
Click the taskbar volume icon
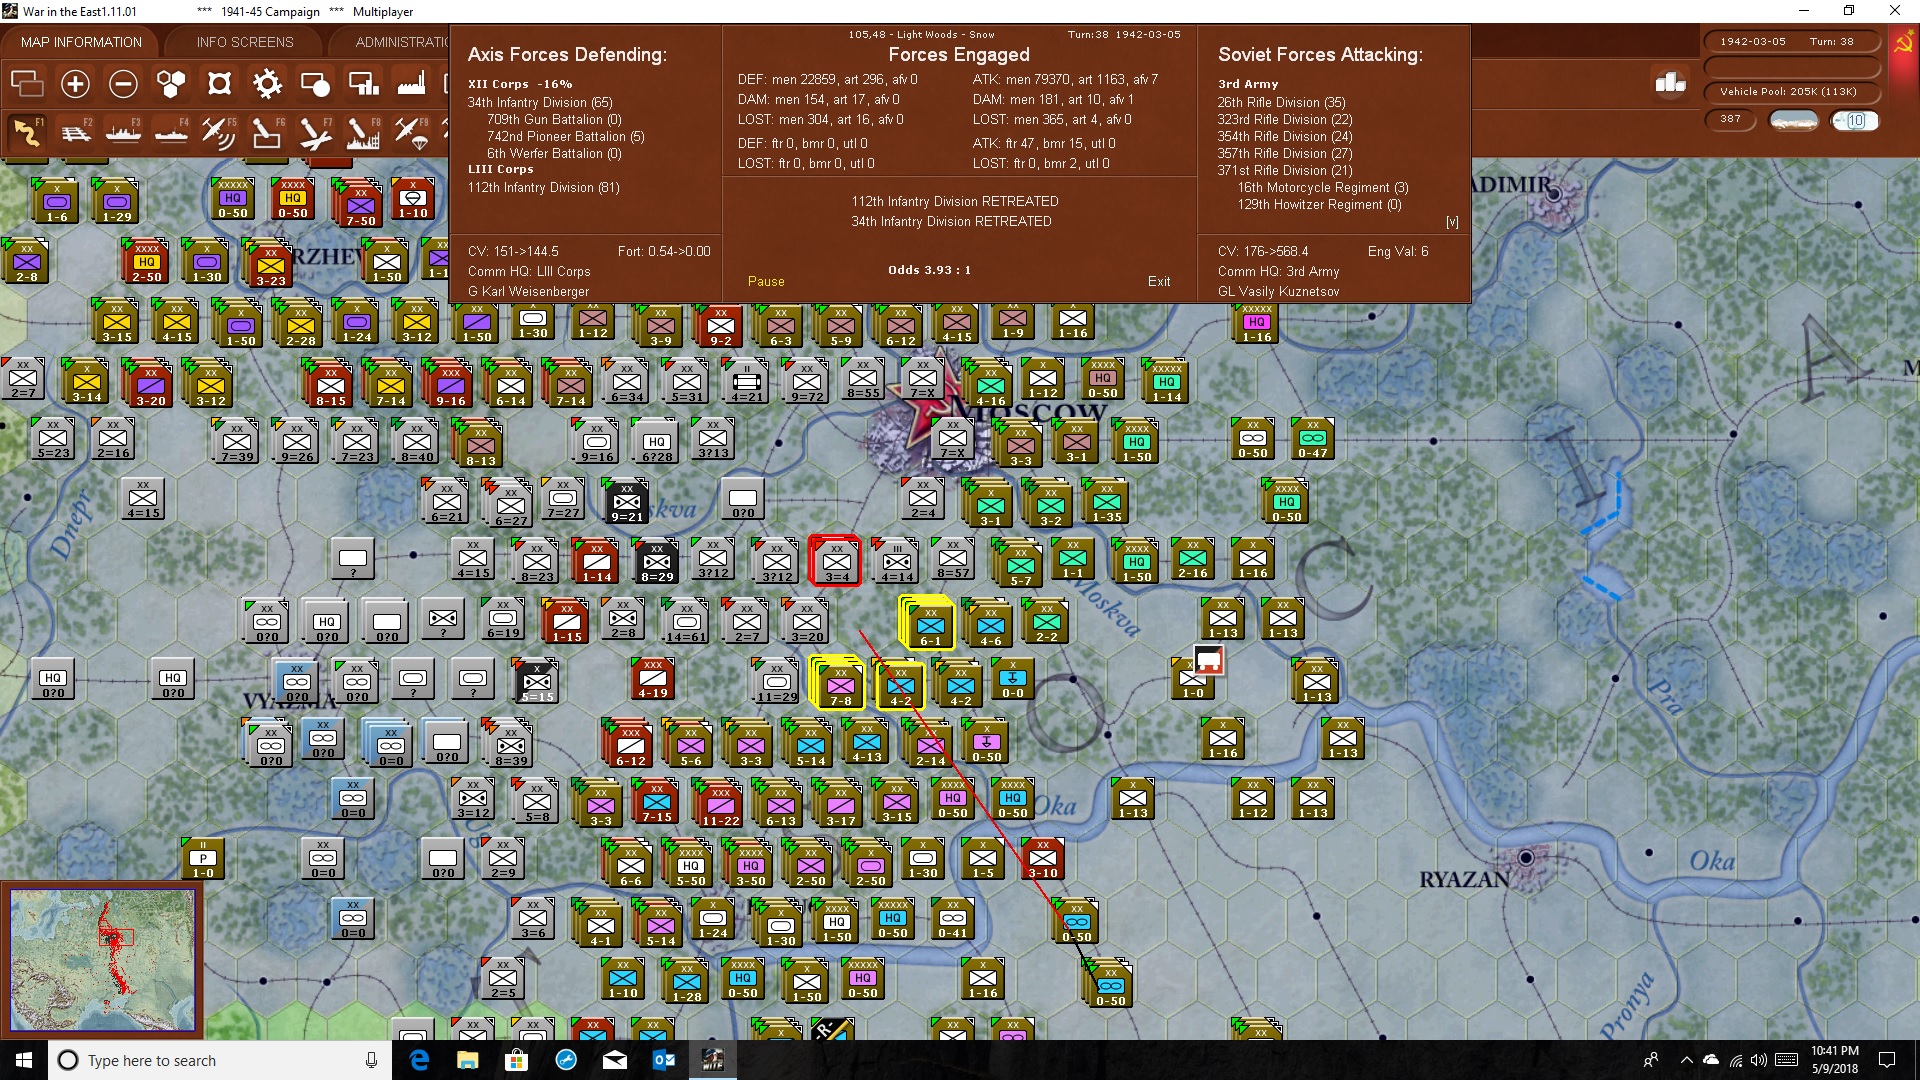coord(1758,1060)
